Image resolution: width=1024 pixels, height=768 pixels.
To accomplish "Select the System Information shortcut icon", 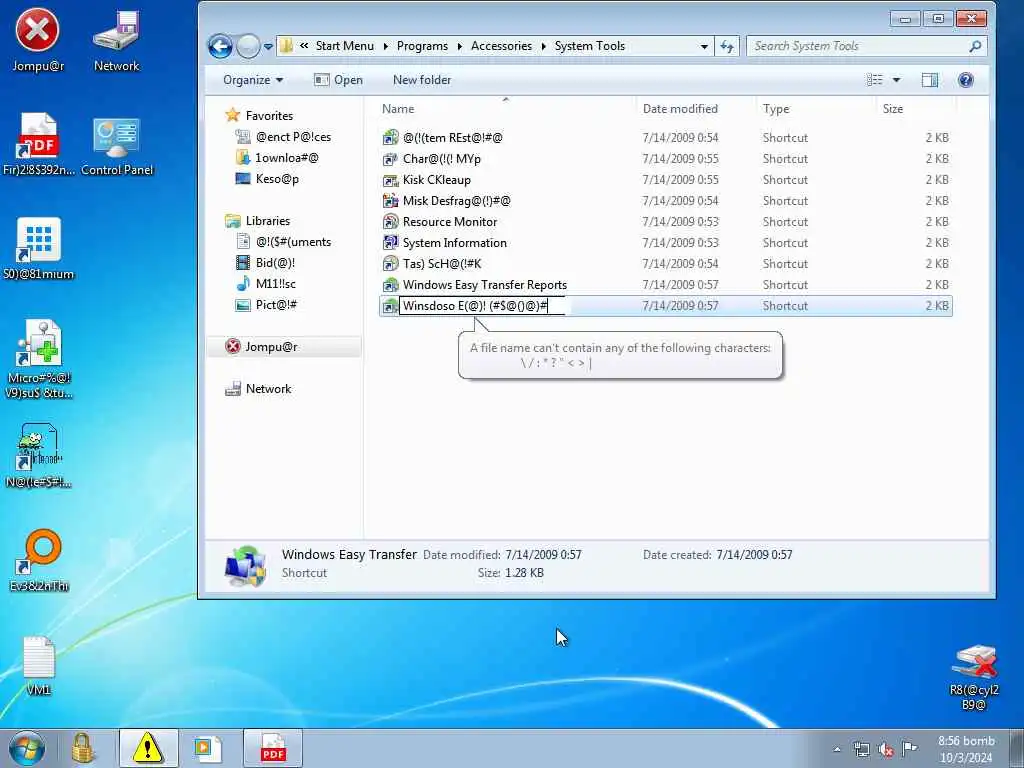I will (391, 242).
